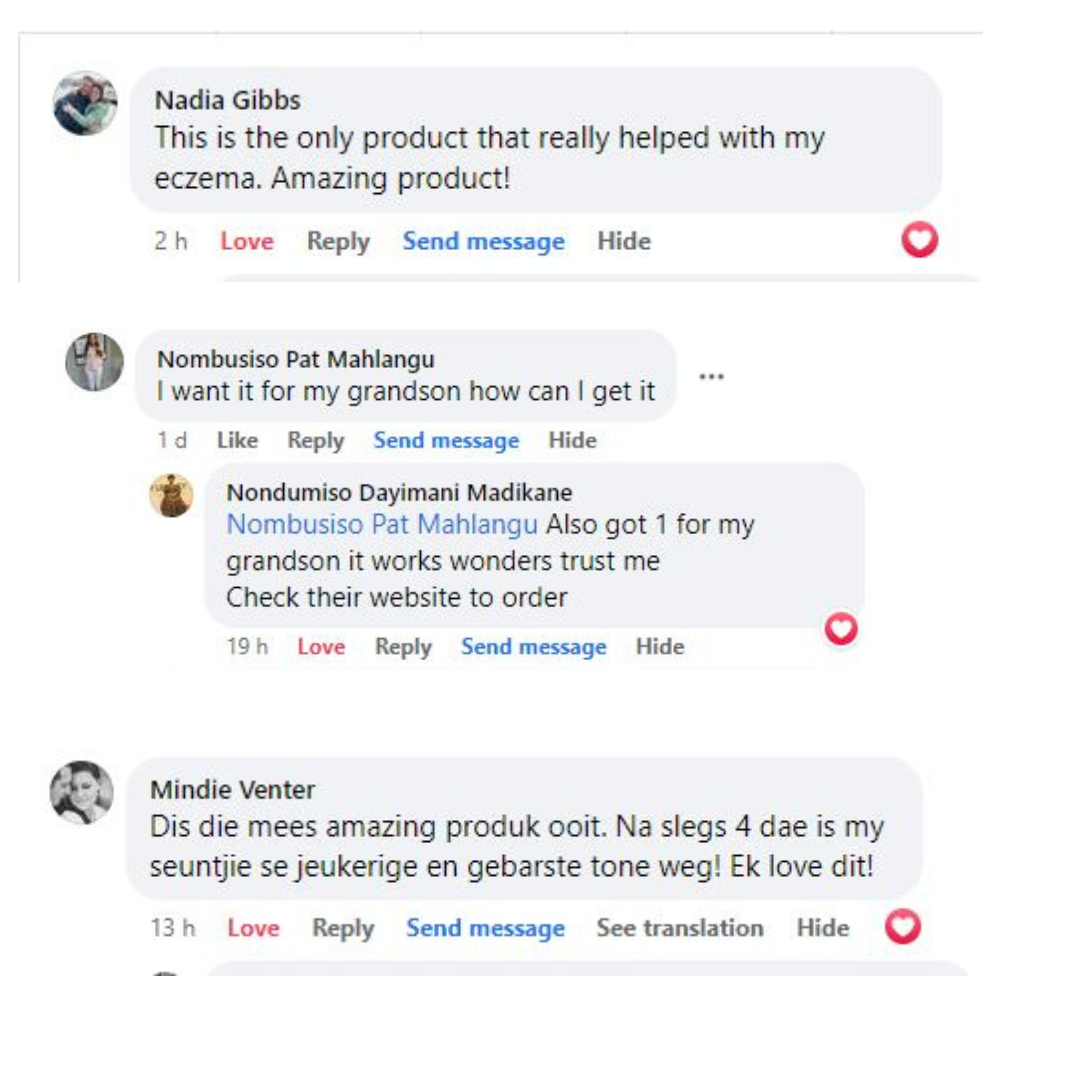Image resolution: width=1080 pixels, height=1080 pixels.
Task: Like Nombusiso Pat Mahlangu's comment
Action: [x=237, y=440]
